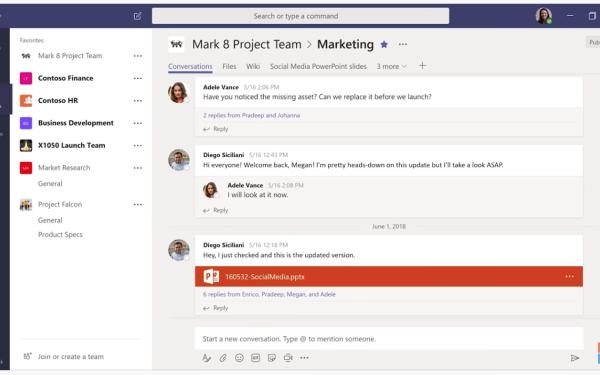Click the Meet now video icon
The image size is (600, 375).
288,358
